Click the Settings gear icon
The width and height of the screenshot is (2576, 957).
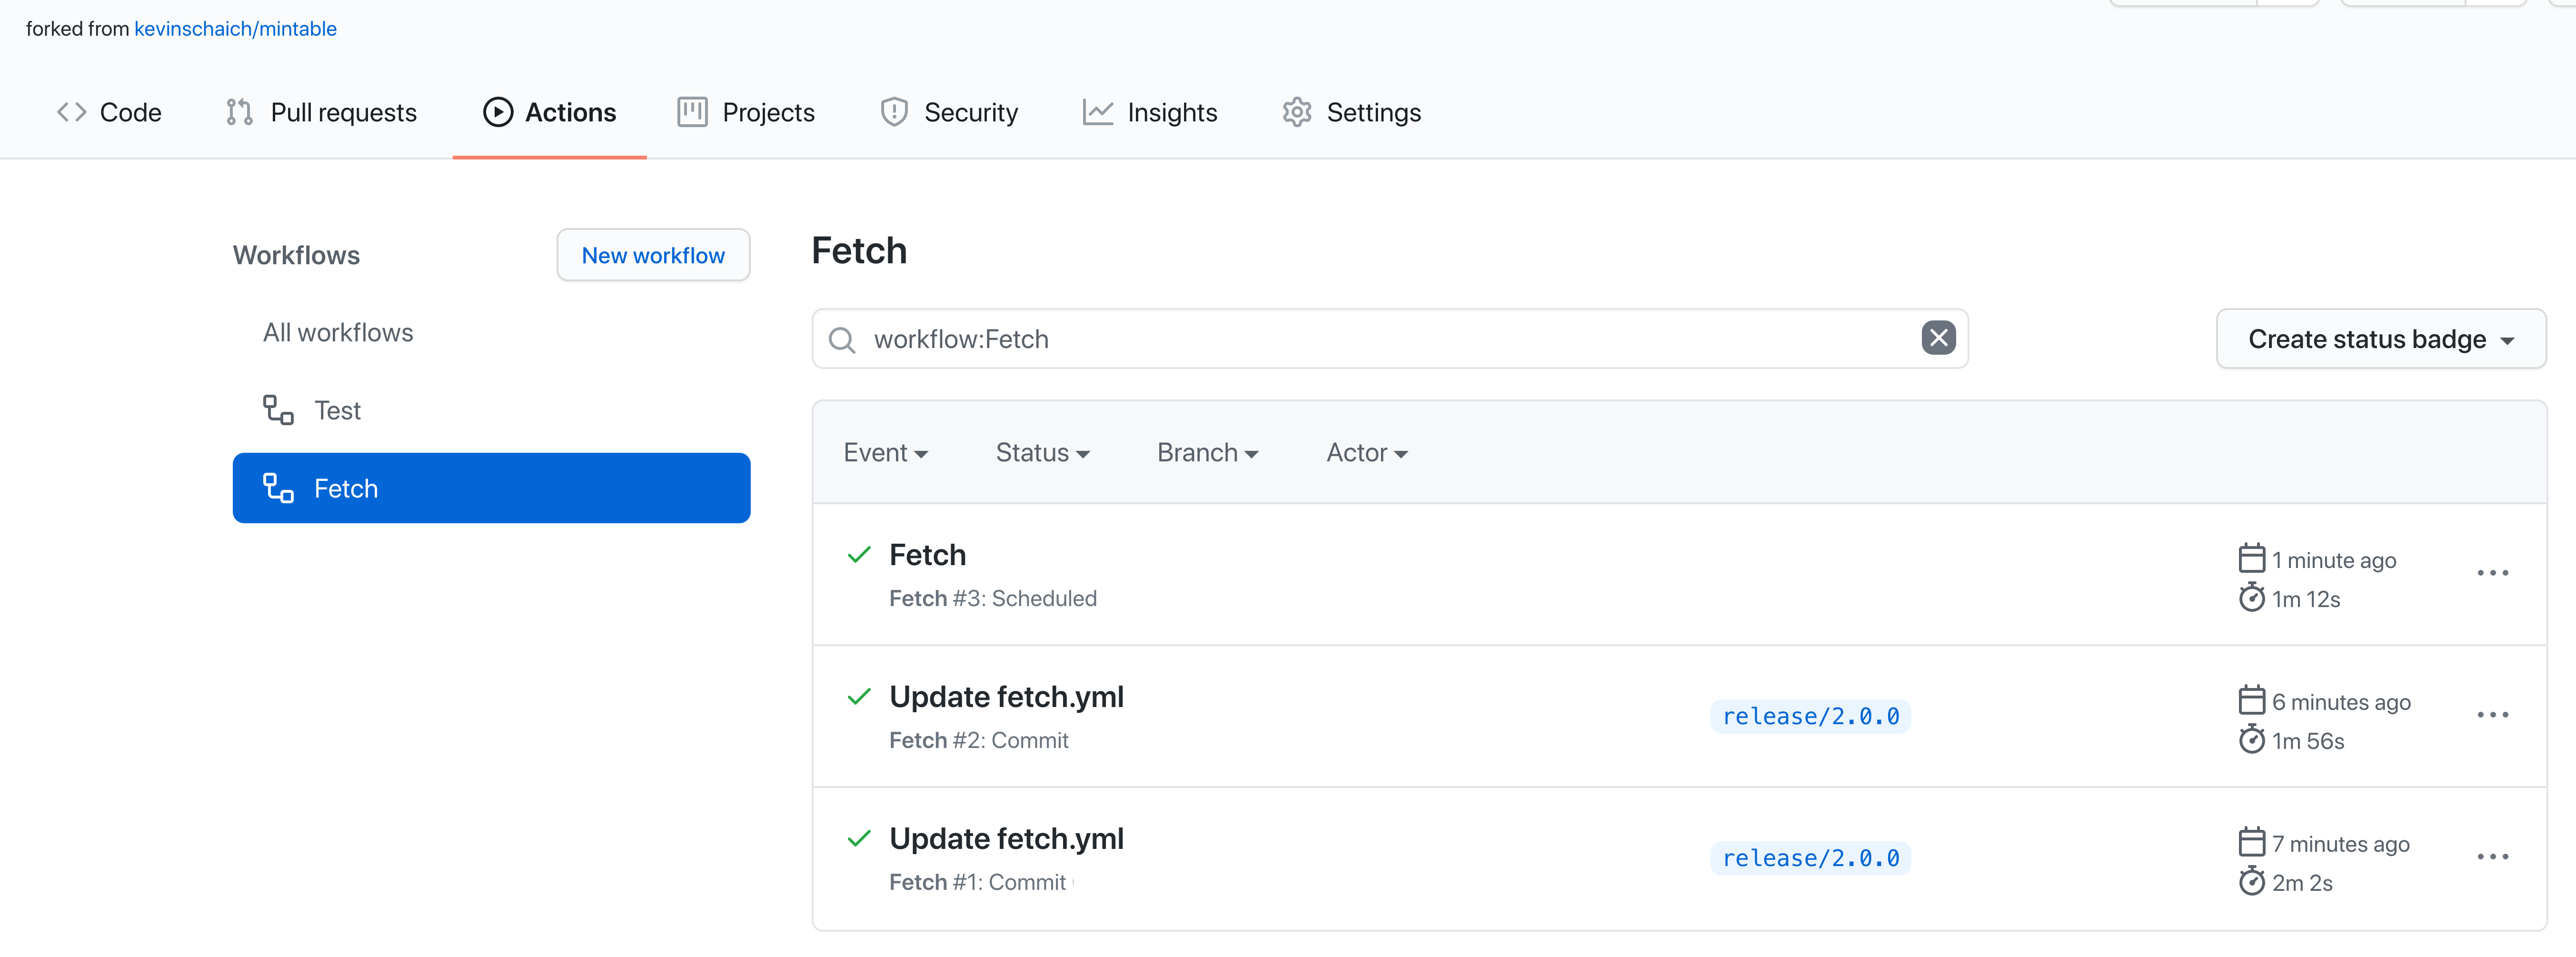pos(1296,112)
